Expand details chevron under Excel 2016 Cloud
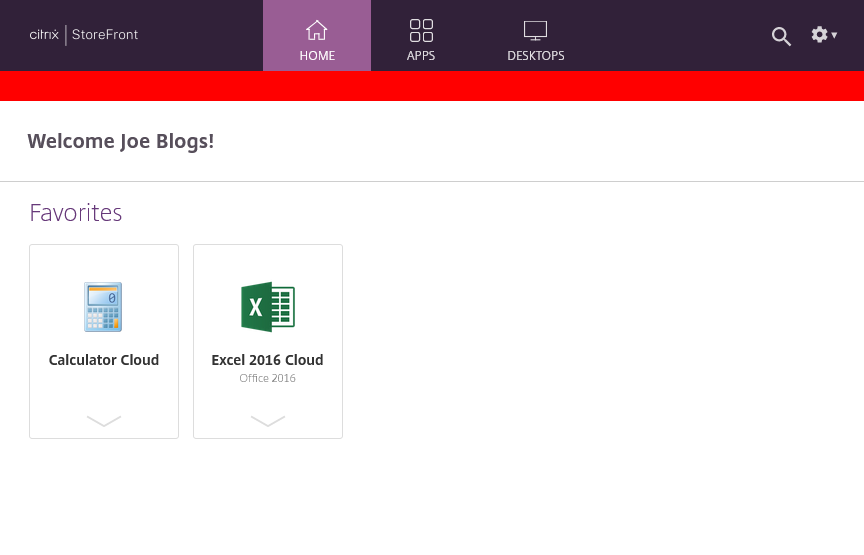The height and width of the screenshot is (555, 864). click(x=268, y=421)
